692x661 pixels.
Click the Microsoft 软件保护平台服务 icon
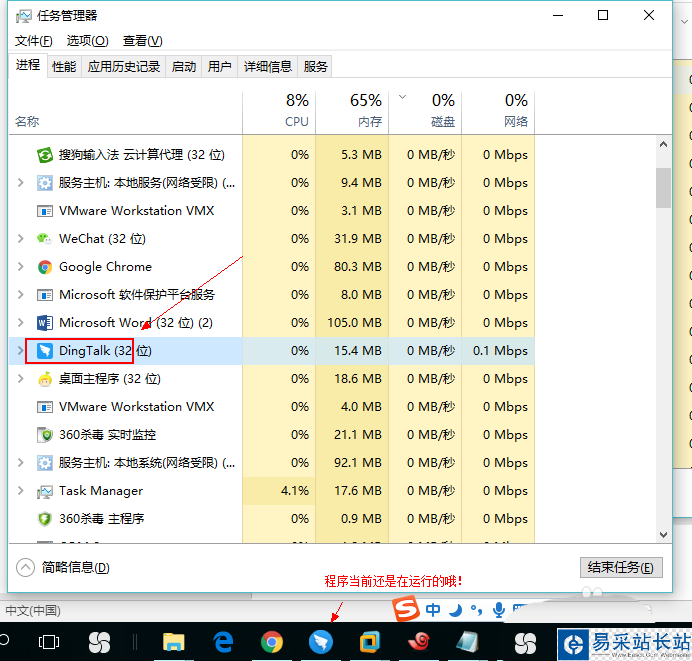(45, 295)
